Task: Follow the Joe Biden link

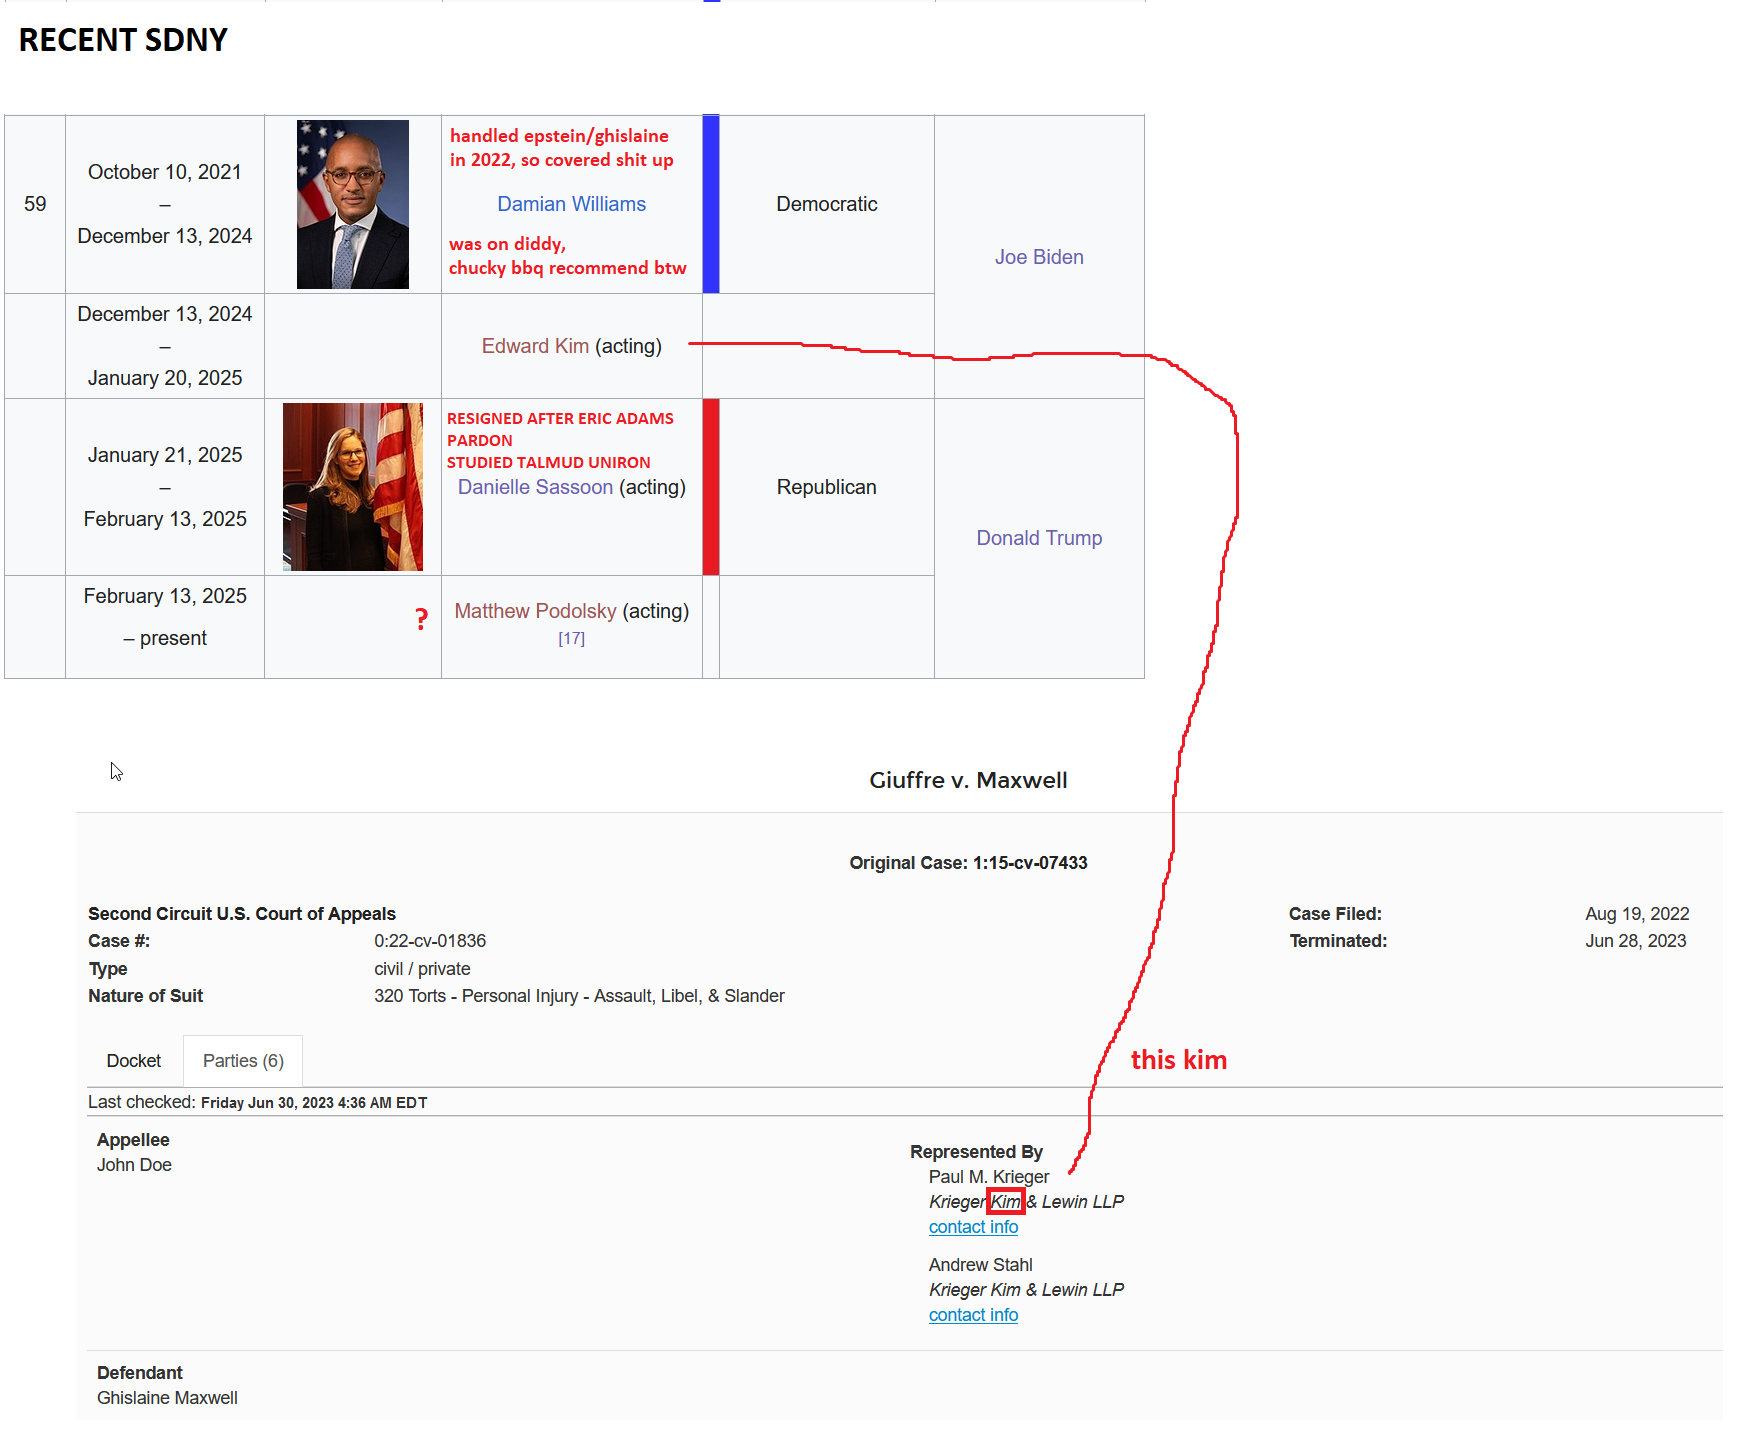Action: [1039, 257]
